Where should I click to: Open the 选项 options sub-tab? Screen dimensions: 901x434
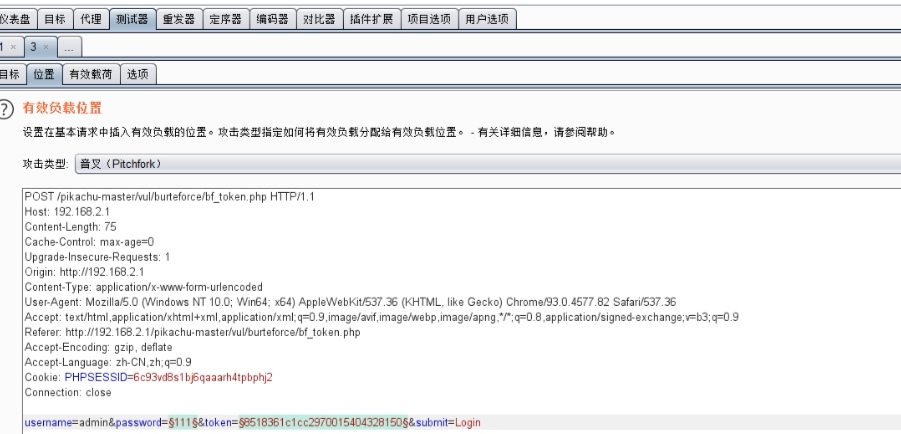point(138,74)
